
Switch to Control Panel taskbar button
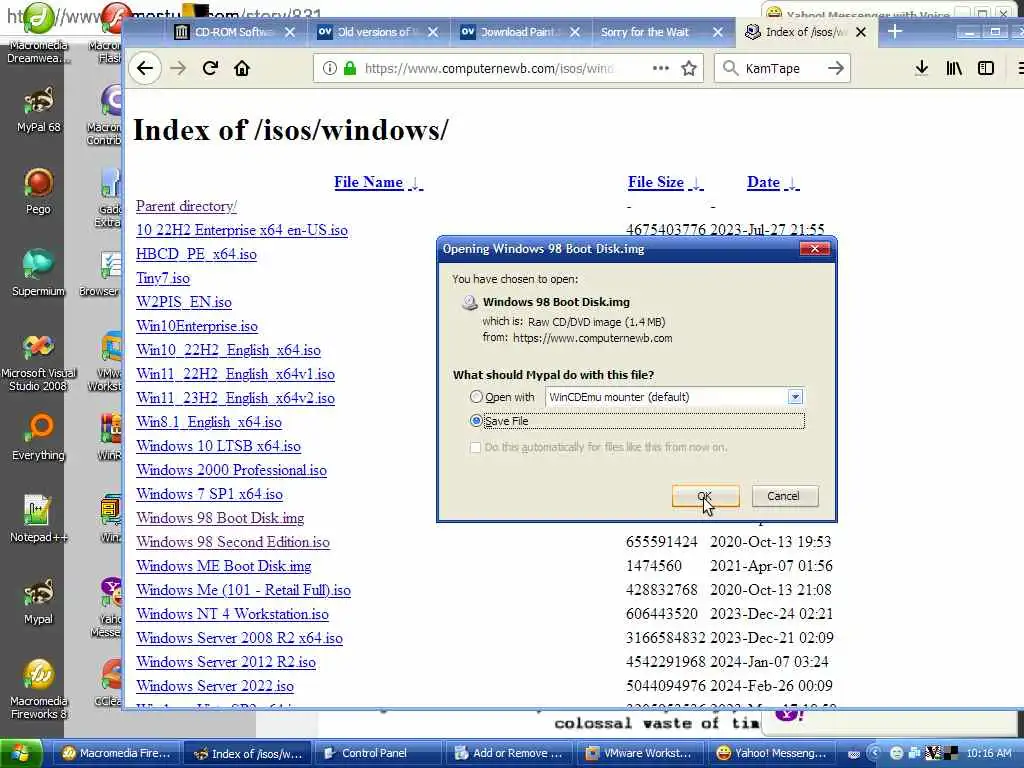379,753
